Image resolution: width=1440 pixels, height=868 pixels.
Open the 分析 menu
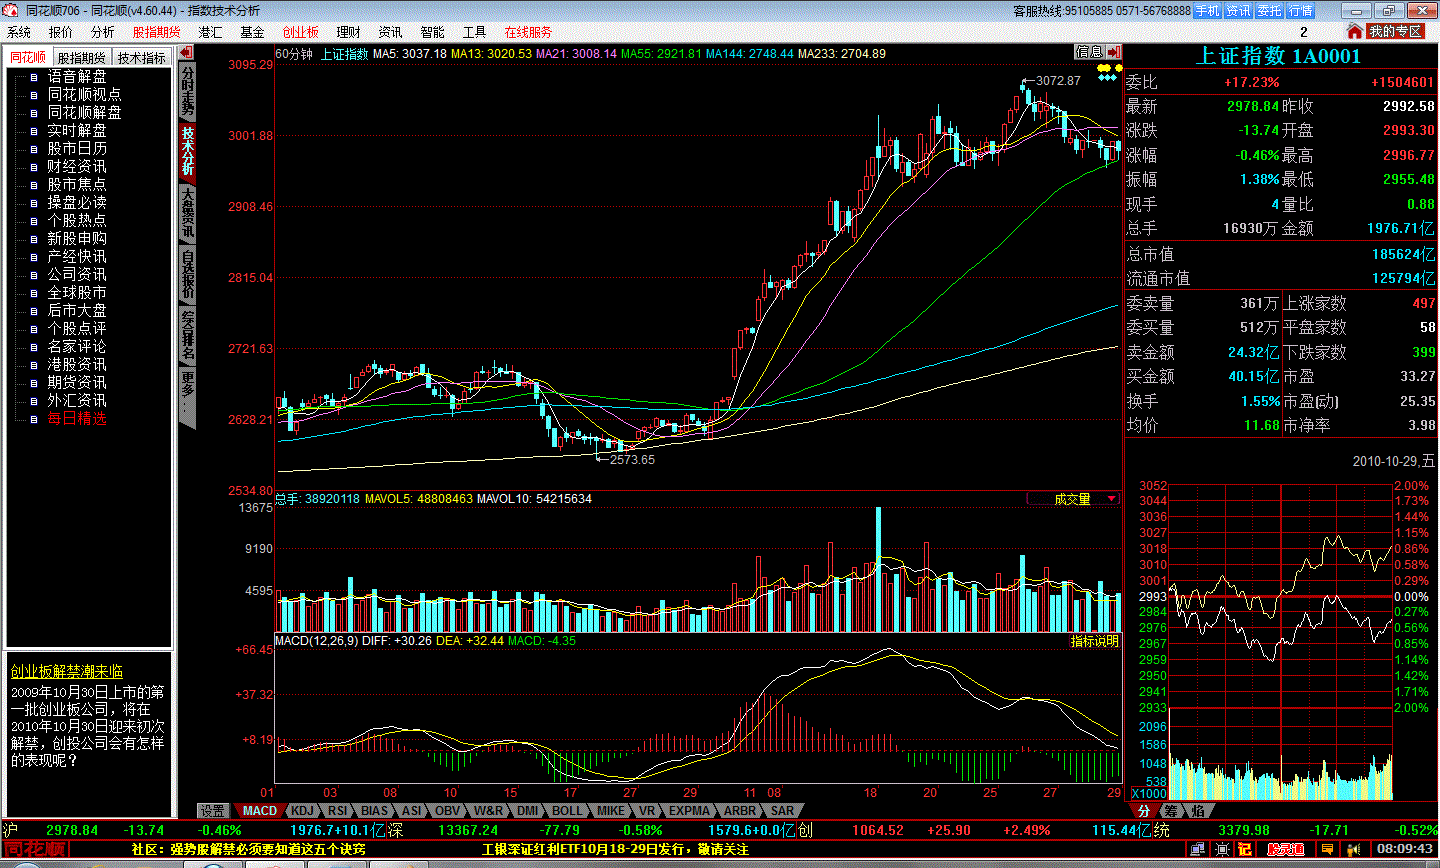(103, 32)
